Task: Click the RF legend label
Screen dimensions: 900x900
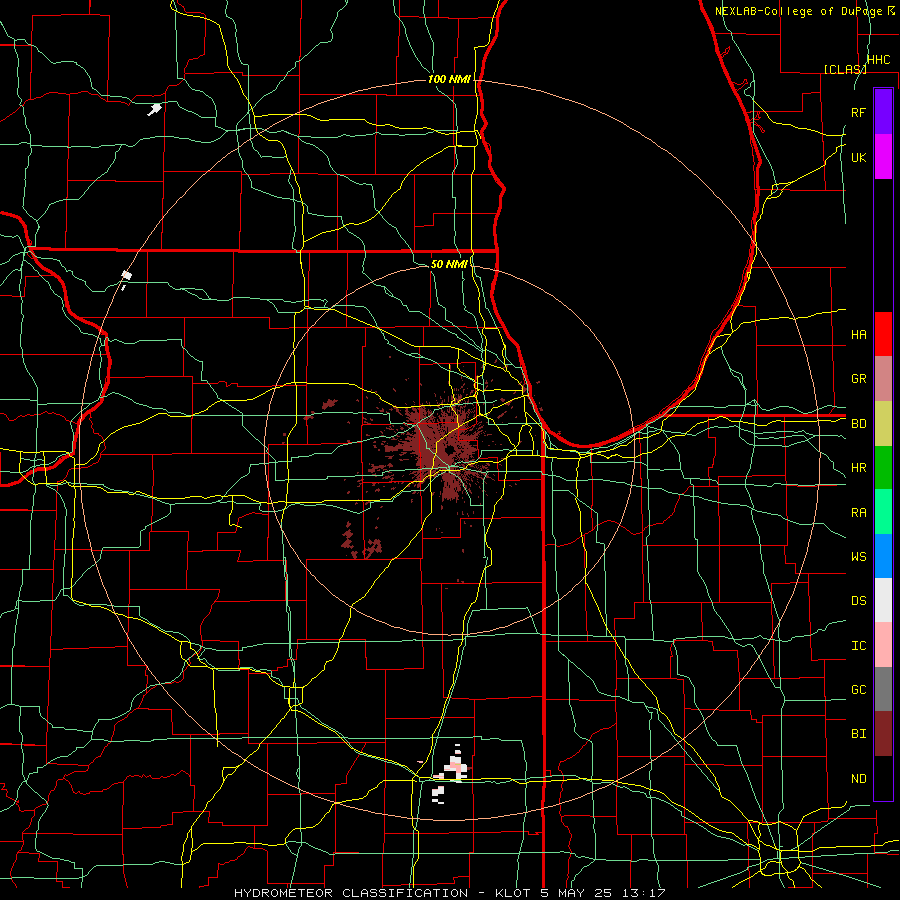Action: [x=858, y=112]
